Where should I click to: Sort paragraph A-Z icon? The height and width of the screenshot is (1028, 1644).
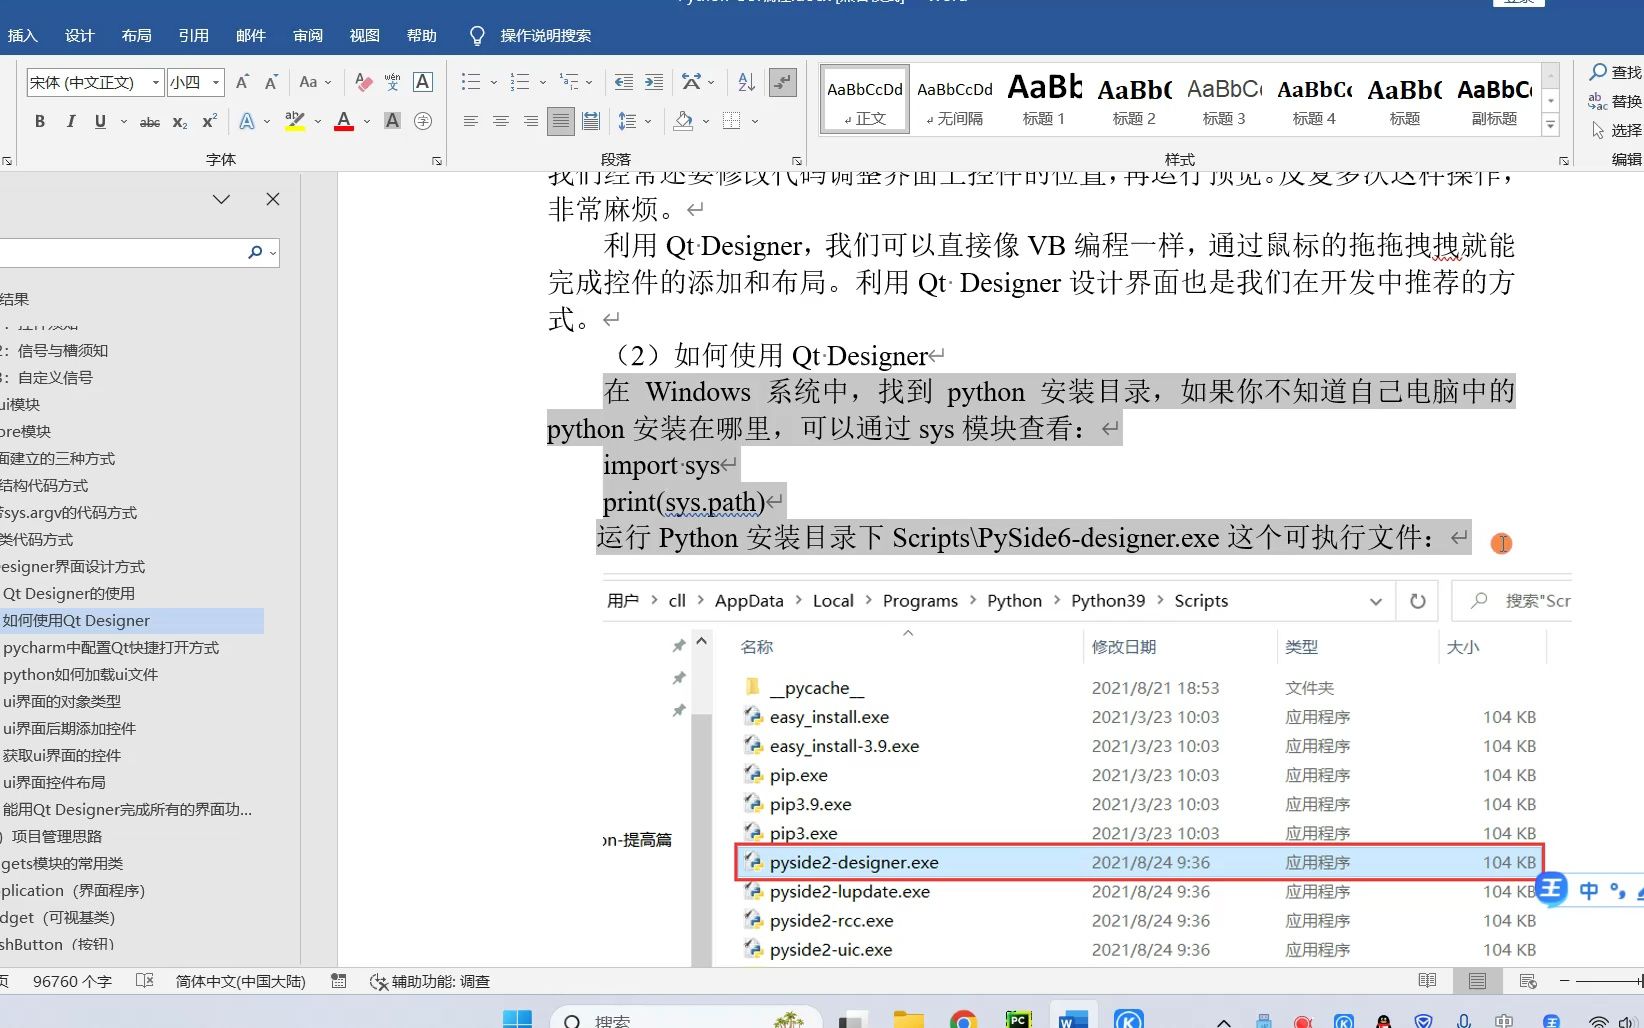point(746,82)
